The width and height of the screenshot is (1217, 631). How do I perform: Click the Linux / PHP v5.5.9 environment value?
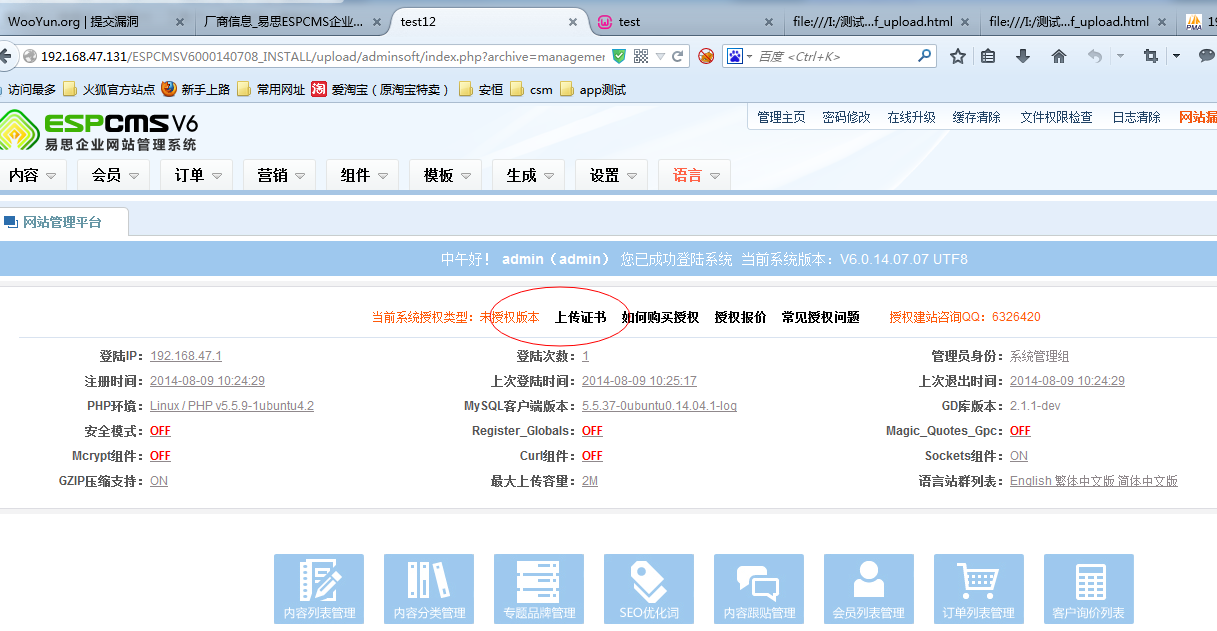(232, 406)
